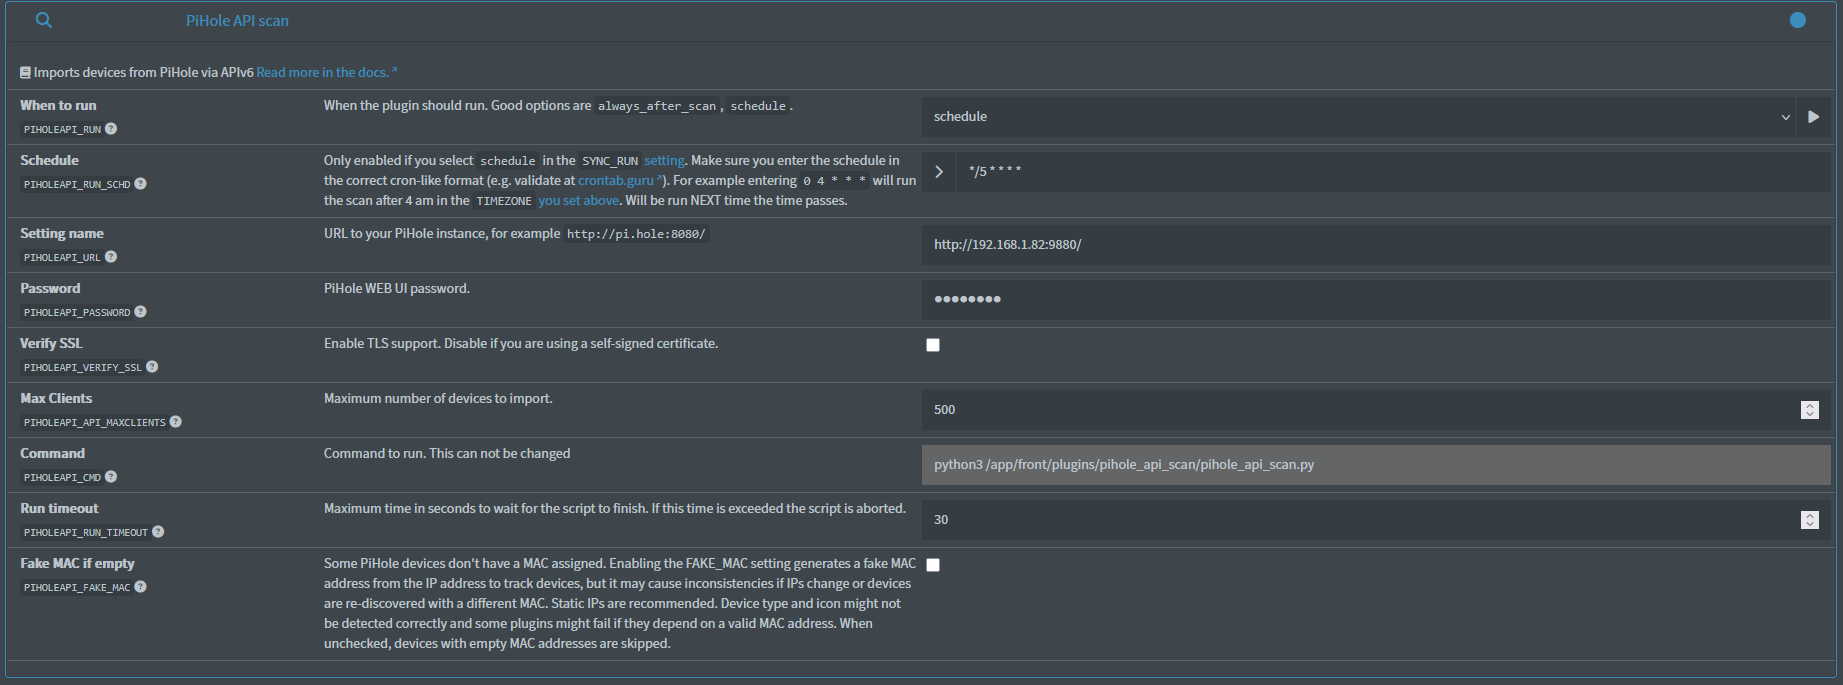Expand the chevron beside the Schedule field
Viewport: 1843px width, 685px height.
(x=938, y=170)
